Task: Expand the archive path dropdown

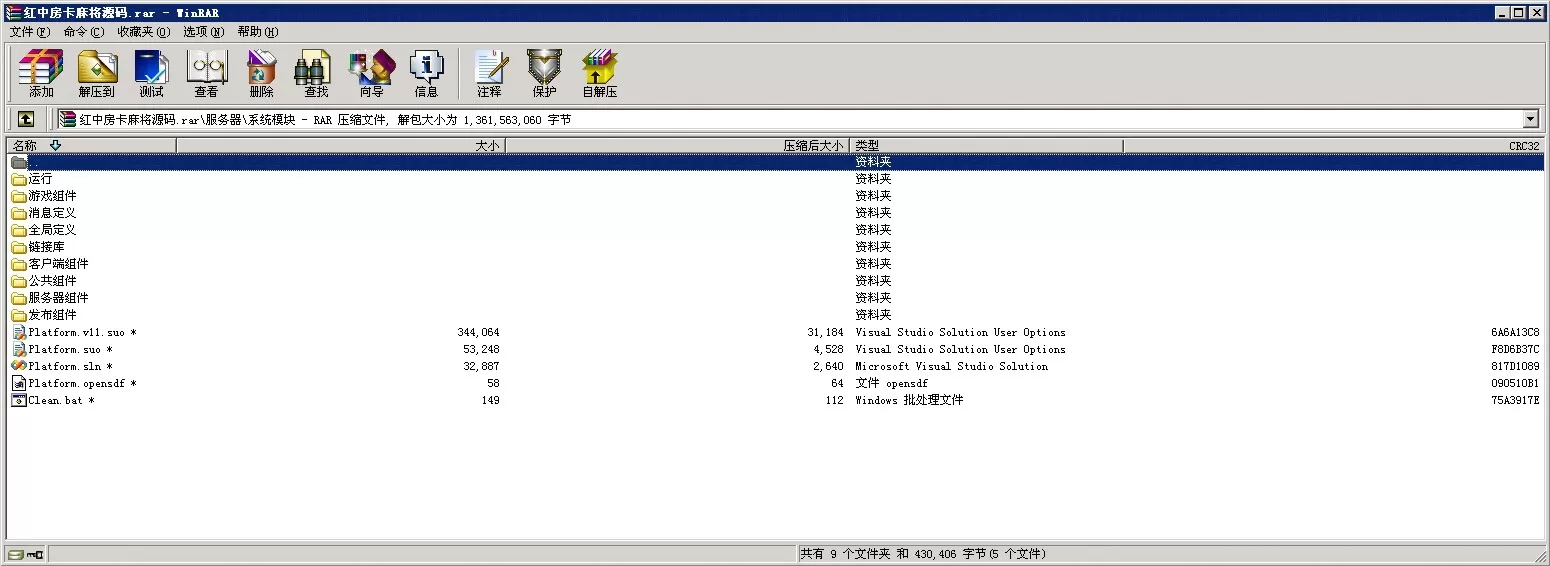Action: (1530, 120)
